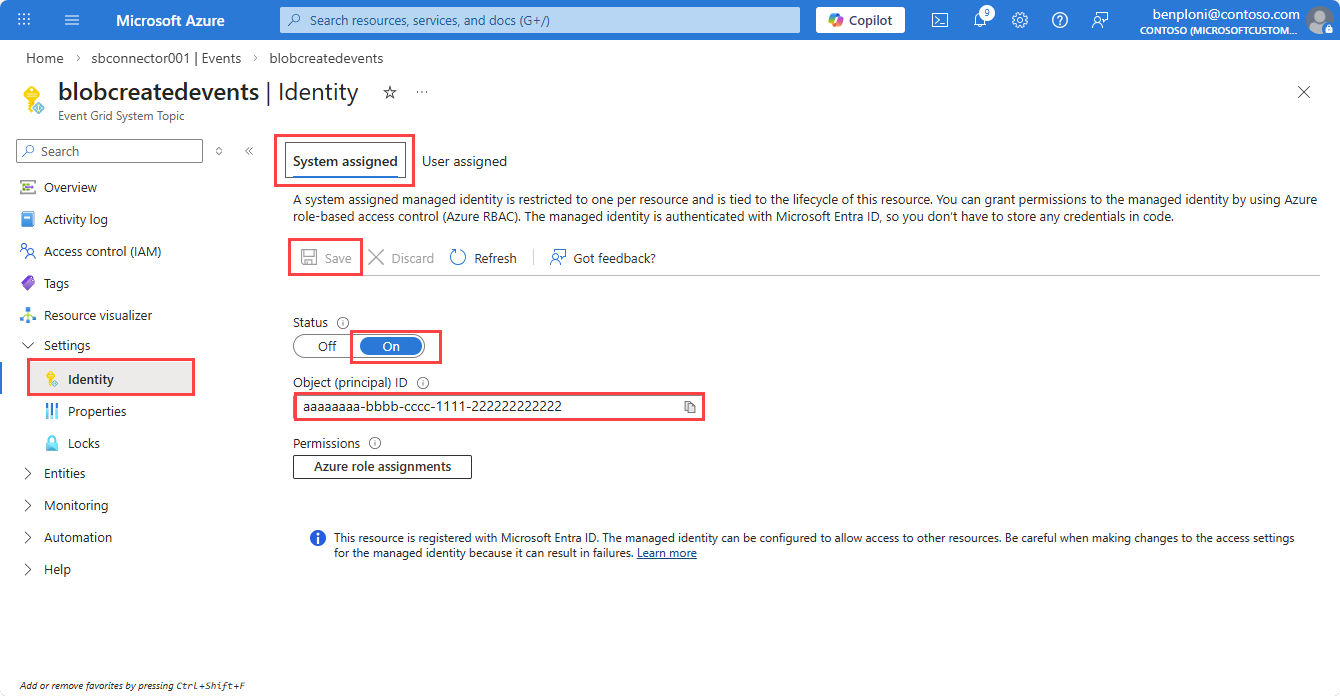Set Status toggle to On

point(391,346)
